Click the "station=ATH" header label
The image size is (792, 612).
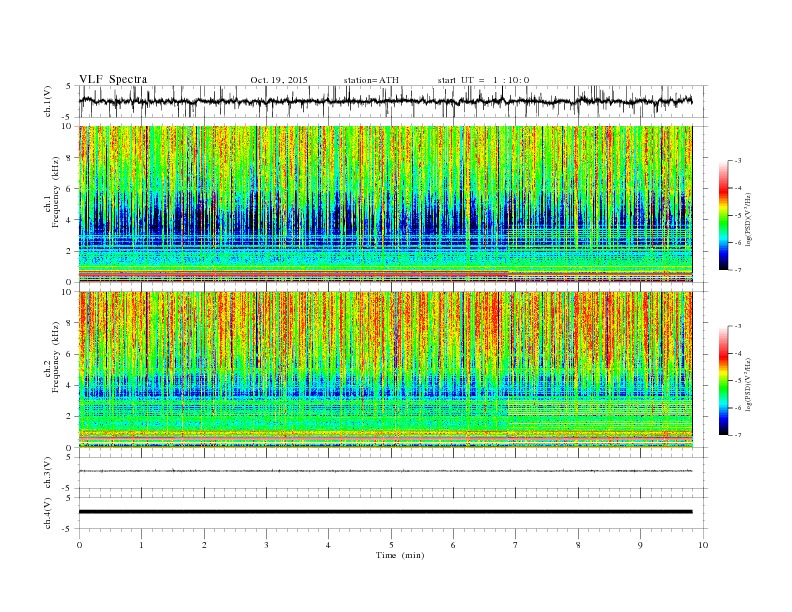[x=371, y=80]
